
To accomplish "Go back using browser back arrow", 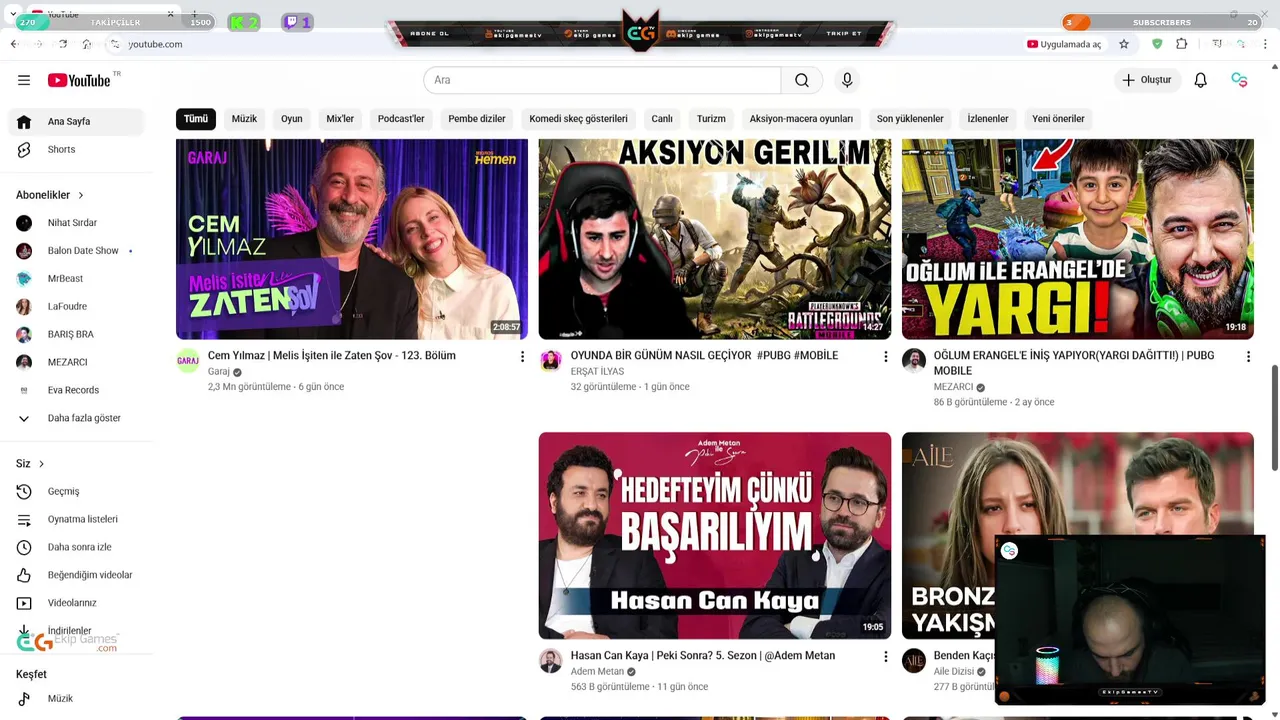I will coord(14,44).
